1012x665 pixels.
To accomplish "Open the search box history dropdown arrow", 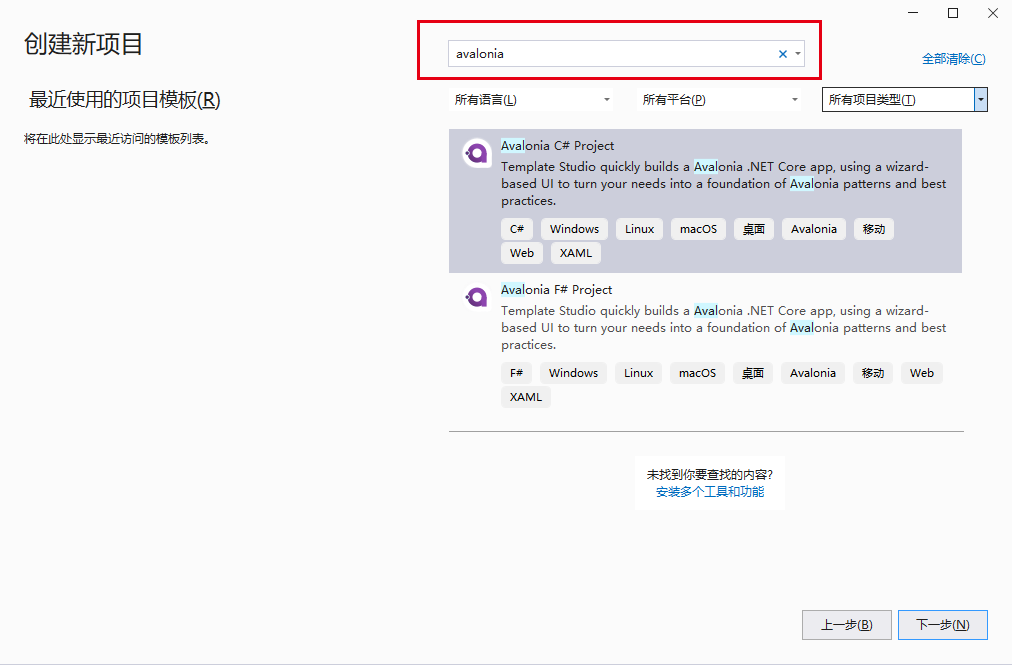I will coord(798,54).
